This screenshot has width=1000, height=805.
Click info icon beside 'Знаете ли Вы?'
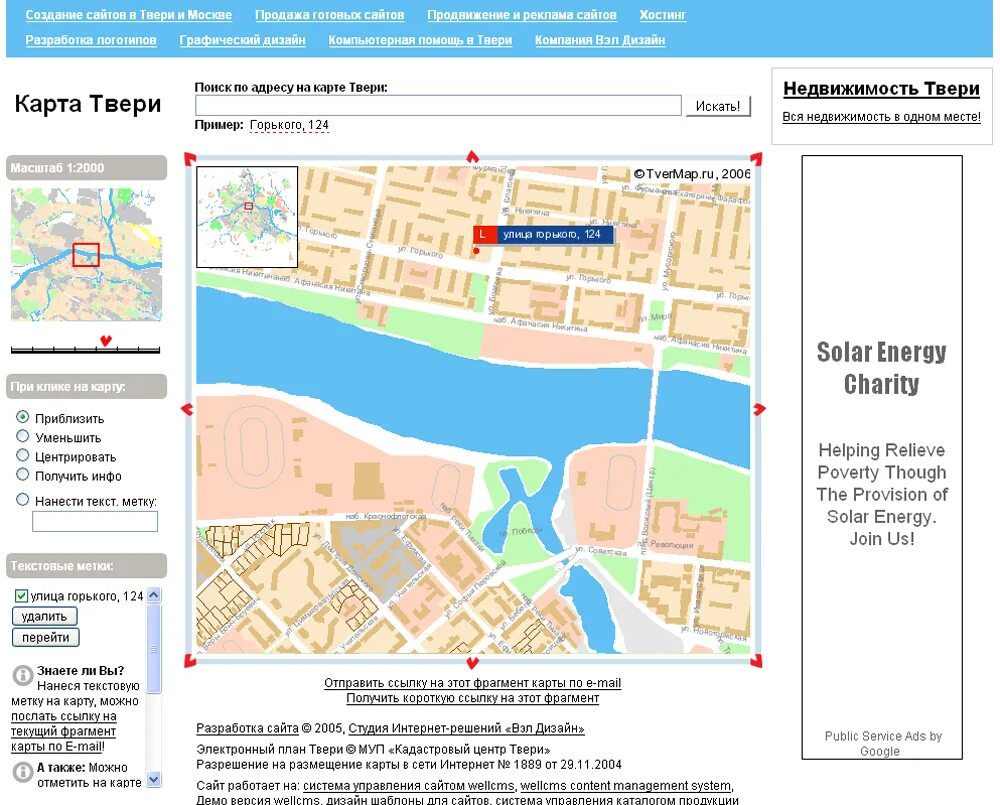22,675
